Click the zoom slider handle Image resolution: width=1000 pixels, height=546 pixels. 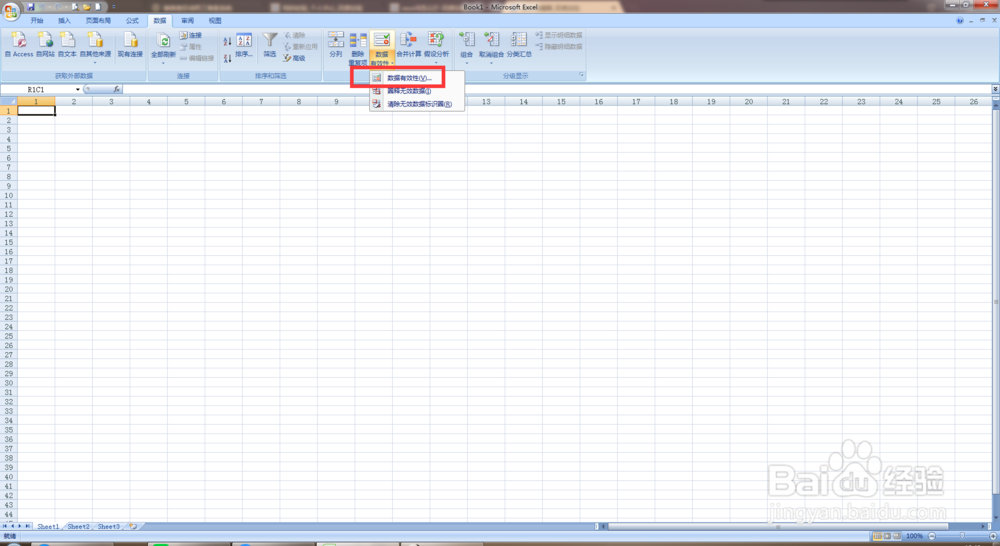pyautogui.click(x=962, y=536)
